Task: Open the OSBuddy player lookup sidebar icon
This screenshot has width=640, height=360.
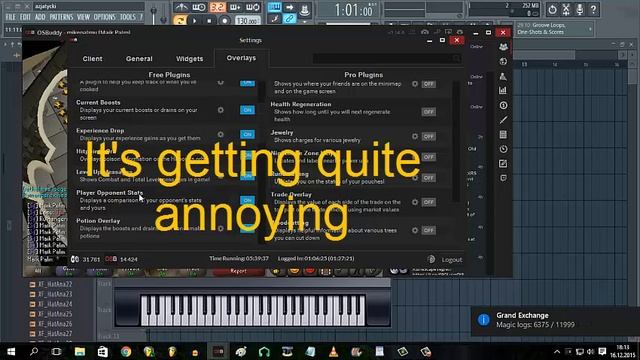Action: (503, 76)
